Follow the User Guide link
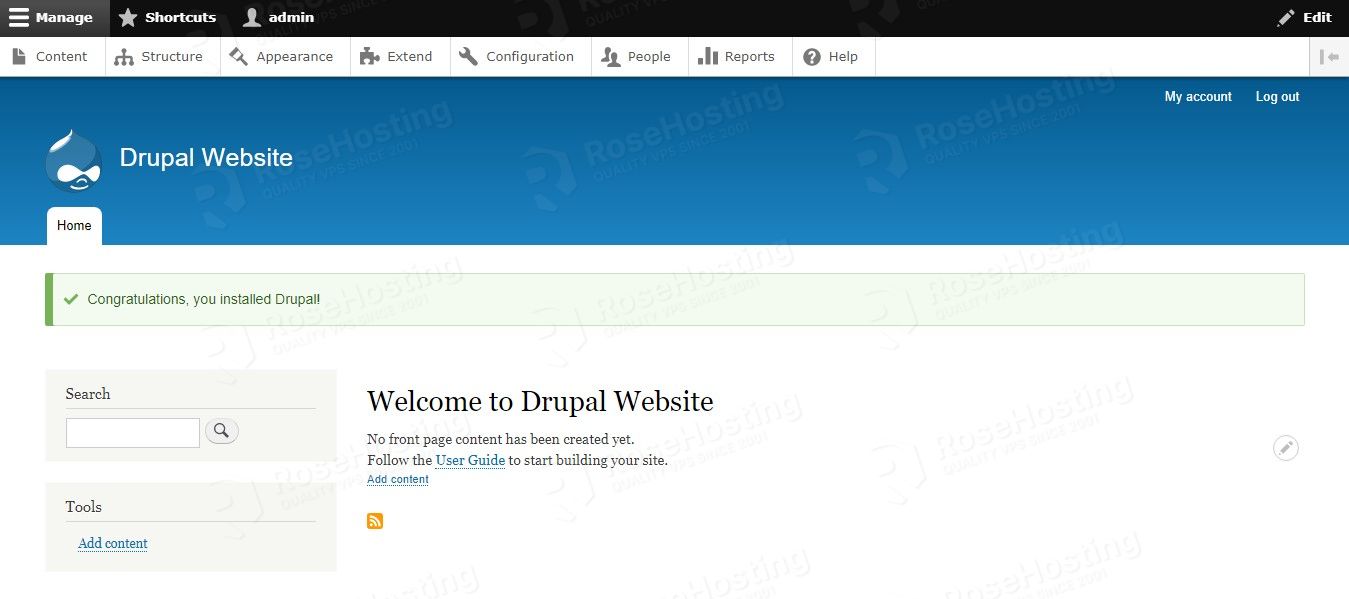 click(x=470, y=460)
